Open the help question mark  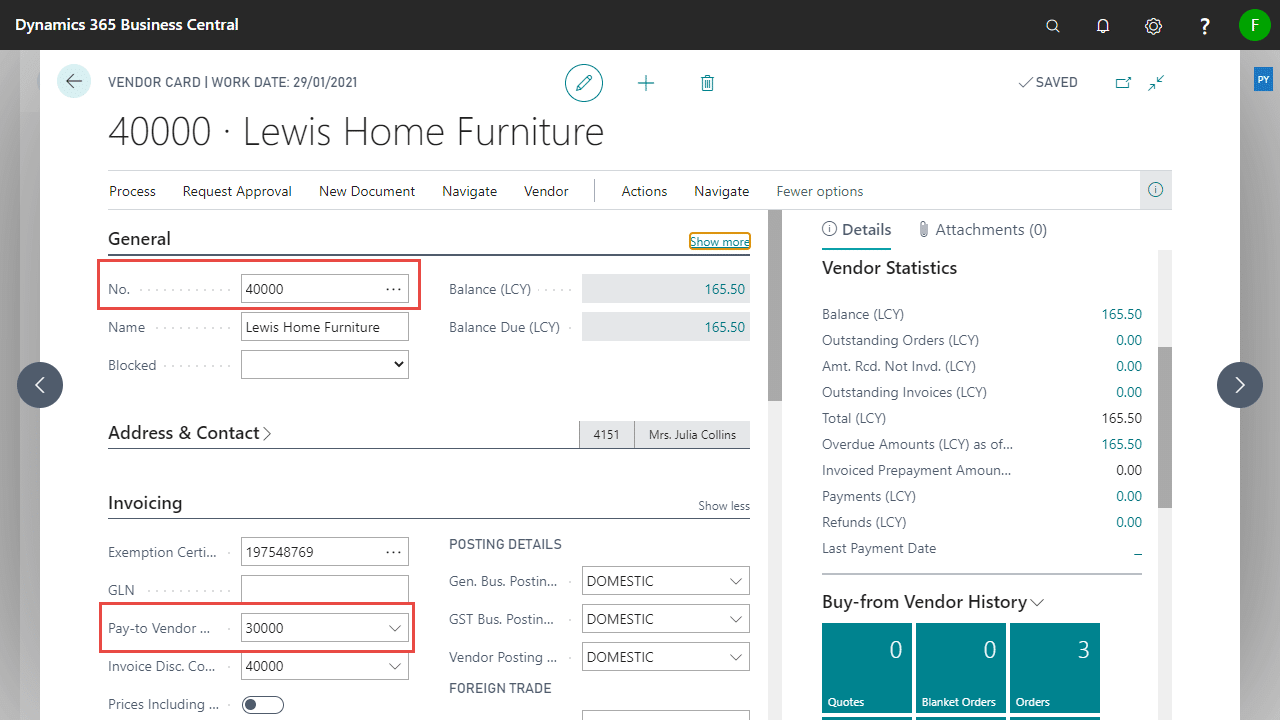point(1204,26)
